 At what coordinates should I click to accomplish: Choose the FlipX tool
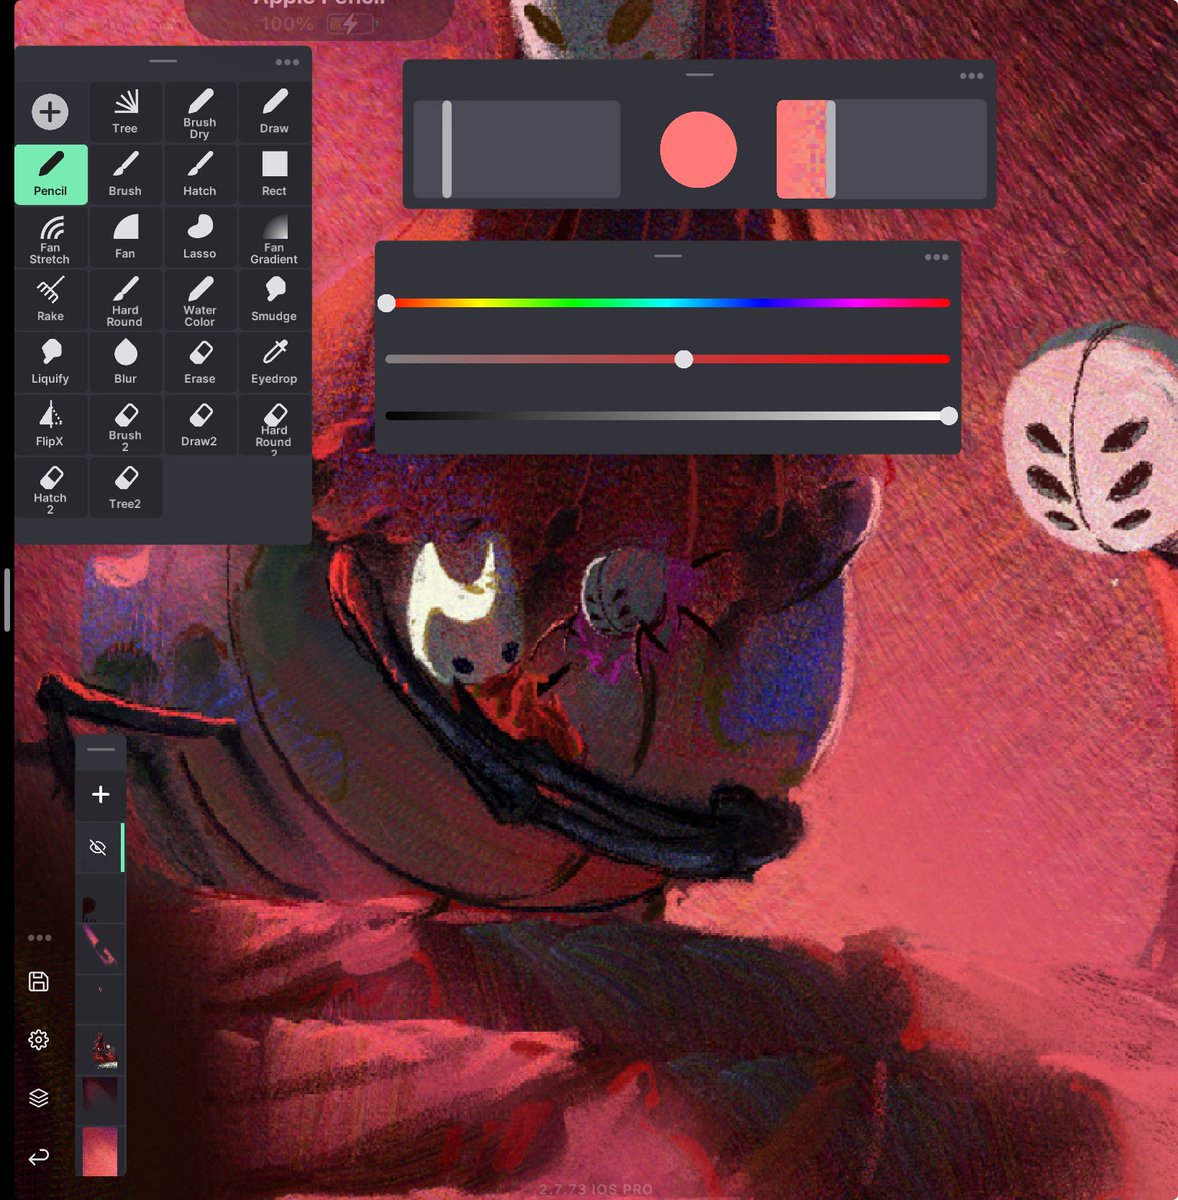pos(51,425)
